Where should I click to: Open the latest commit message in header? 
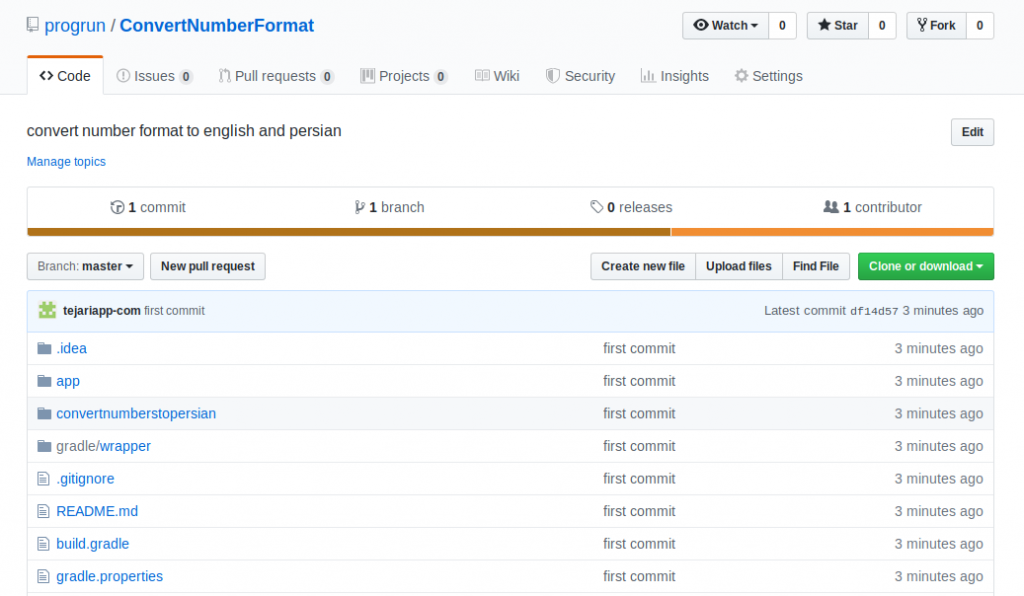(x=174, y=311)
